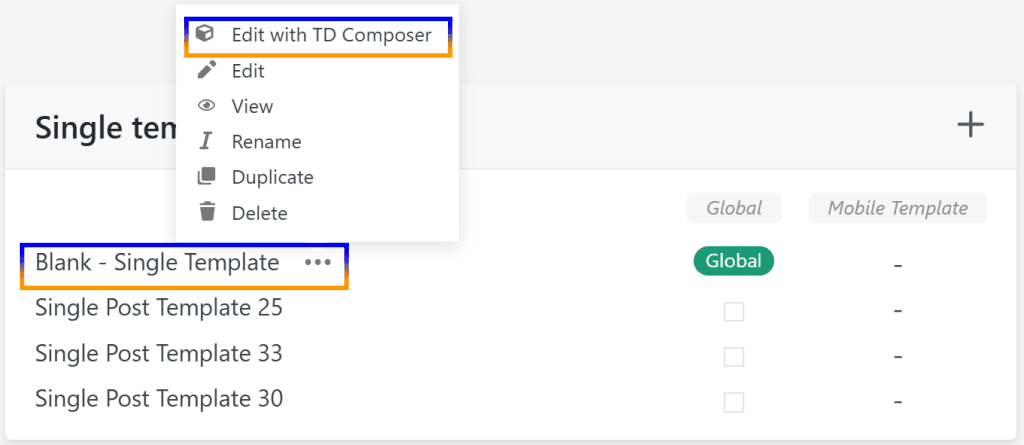Tick Global checkbox for Single Post Template 25
Screen dimensions: 1024x445
pyautogui.click(x=734, y=311)
